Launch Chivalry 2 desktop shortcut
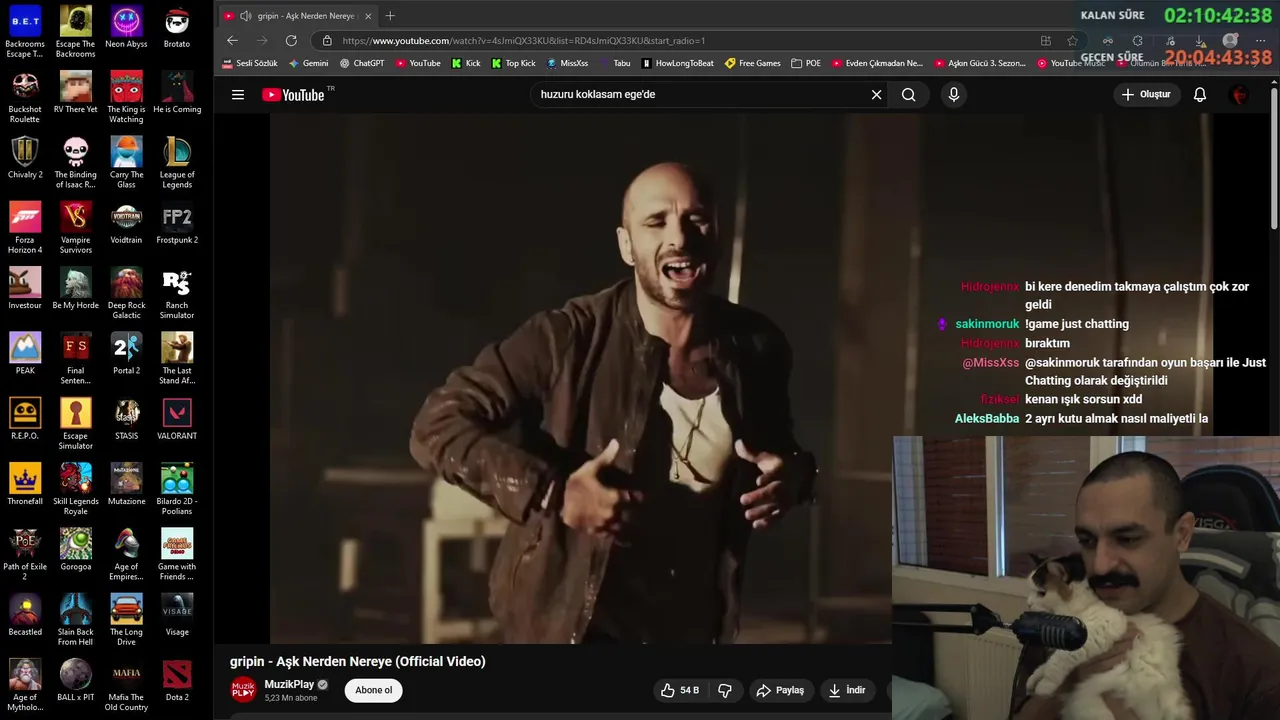This screenshot has width=1280, height=720. click(25, 157)
